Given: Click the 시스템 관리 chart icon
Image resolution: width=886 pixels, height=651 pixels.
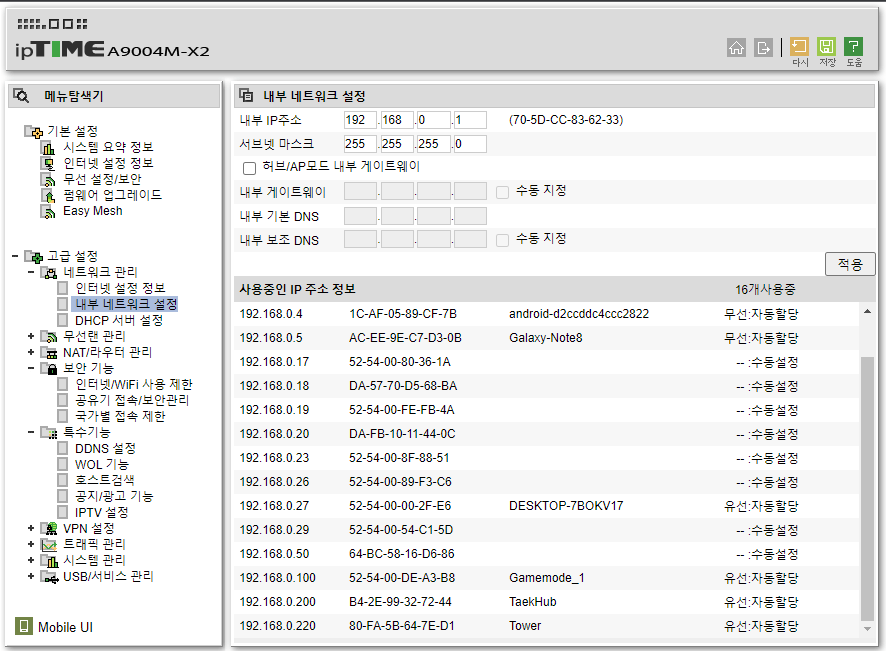Looking at the screenshot, I should point(49,561).
